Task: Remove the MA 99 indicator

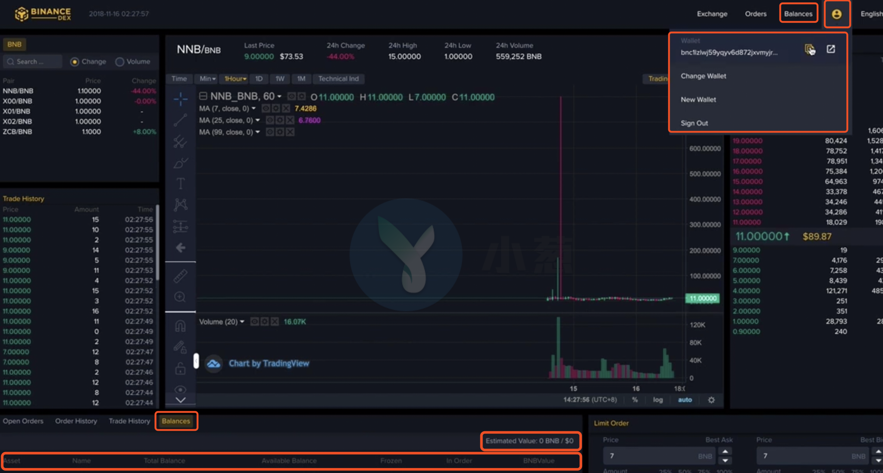Action: click(x=290, y=132)
